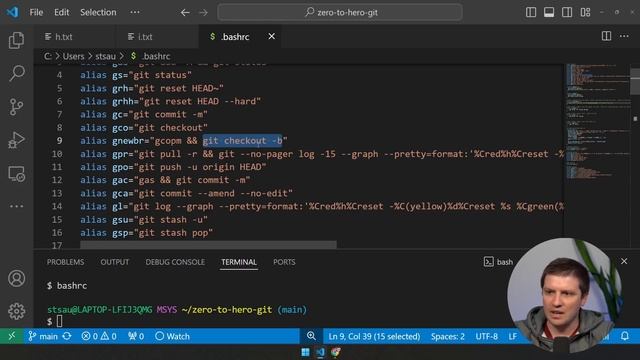Viewport: 640px width, 360px height.
Task: Open the DEBUG CONSOLE panel tab
Action: (x=175, y=262)
